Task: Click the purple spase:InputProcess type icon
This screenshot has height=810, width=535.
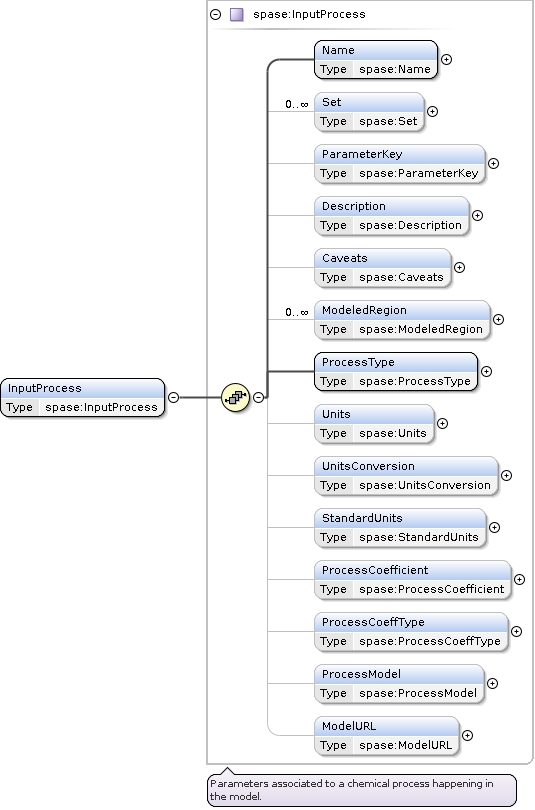Action: click(x=237, y=14)
